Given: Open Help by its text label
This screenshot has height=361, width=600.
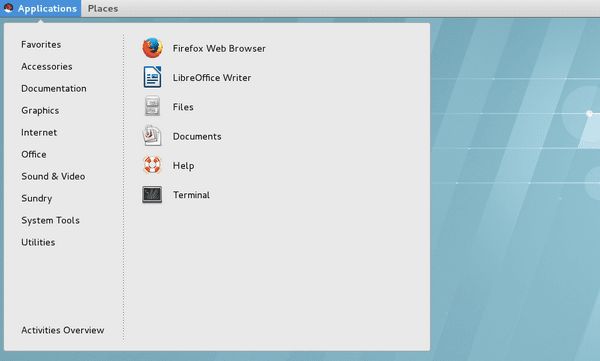Looking at the screenshot, I should pyautogui.click(x=183, y=166).
